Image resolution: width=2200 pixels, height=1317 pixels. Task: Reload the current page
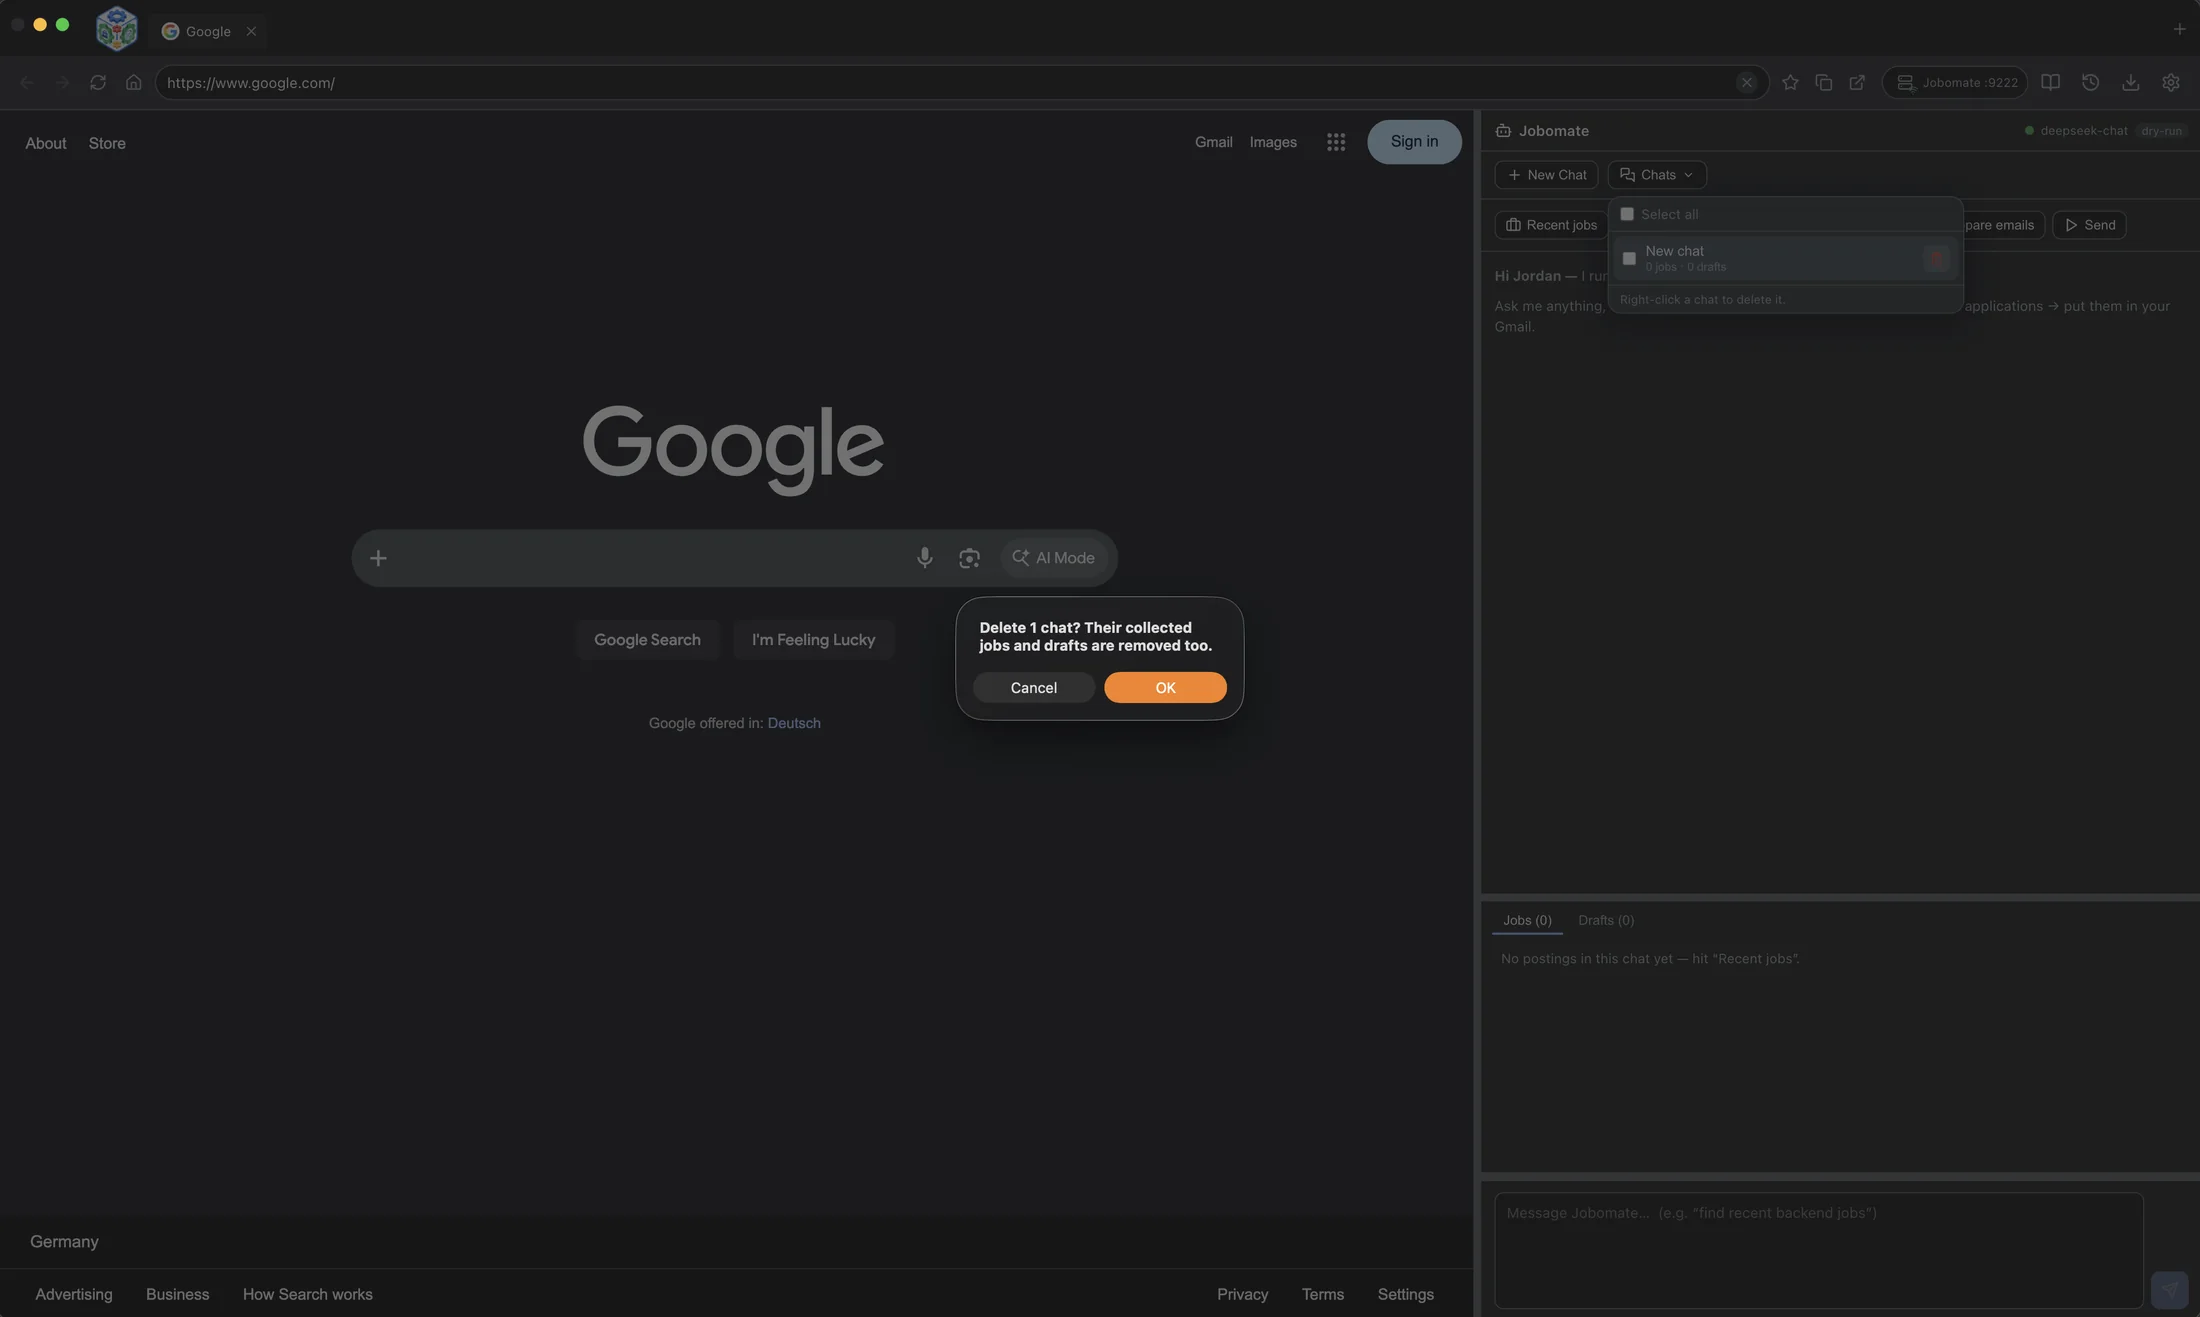pos(98,83)
